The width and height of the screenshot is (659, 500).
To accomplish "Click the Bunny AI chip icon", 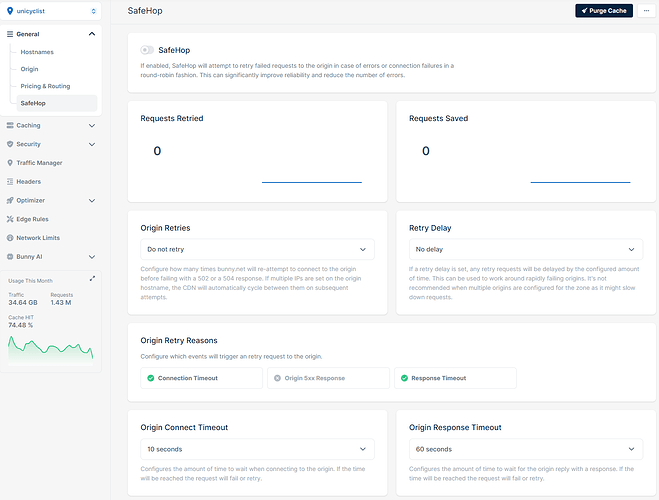I will click(10, 257).
